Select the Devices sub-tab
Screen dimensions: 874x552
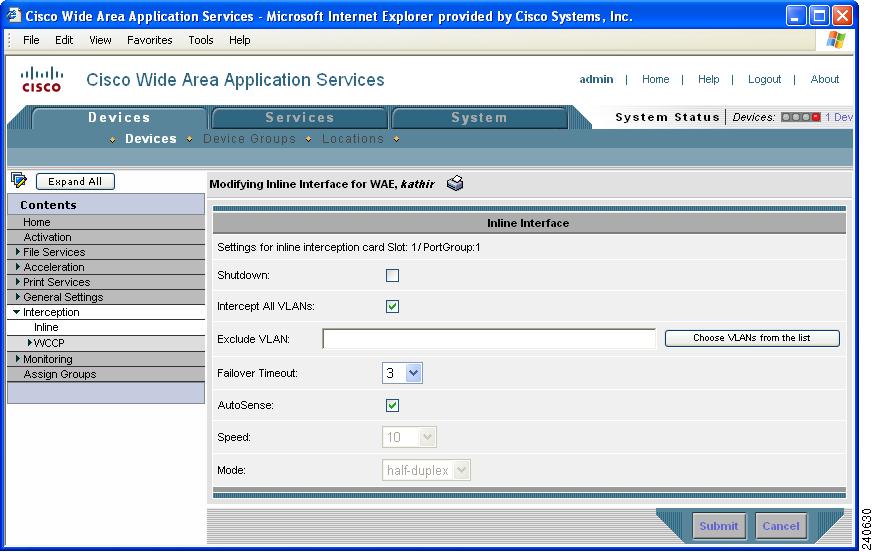coord(150,139)
